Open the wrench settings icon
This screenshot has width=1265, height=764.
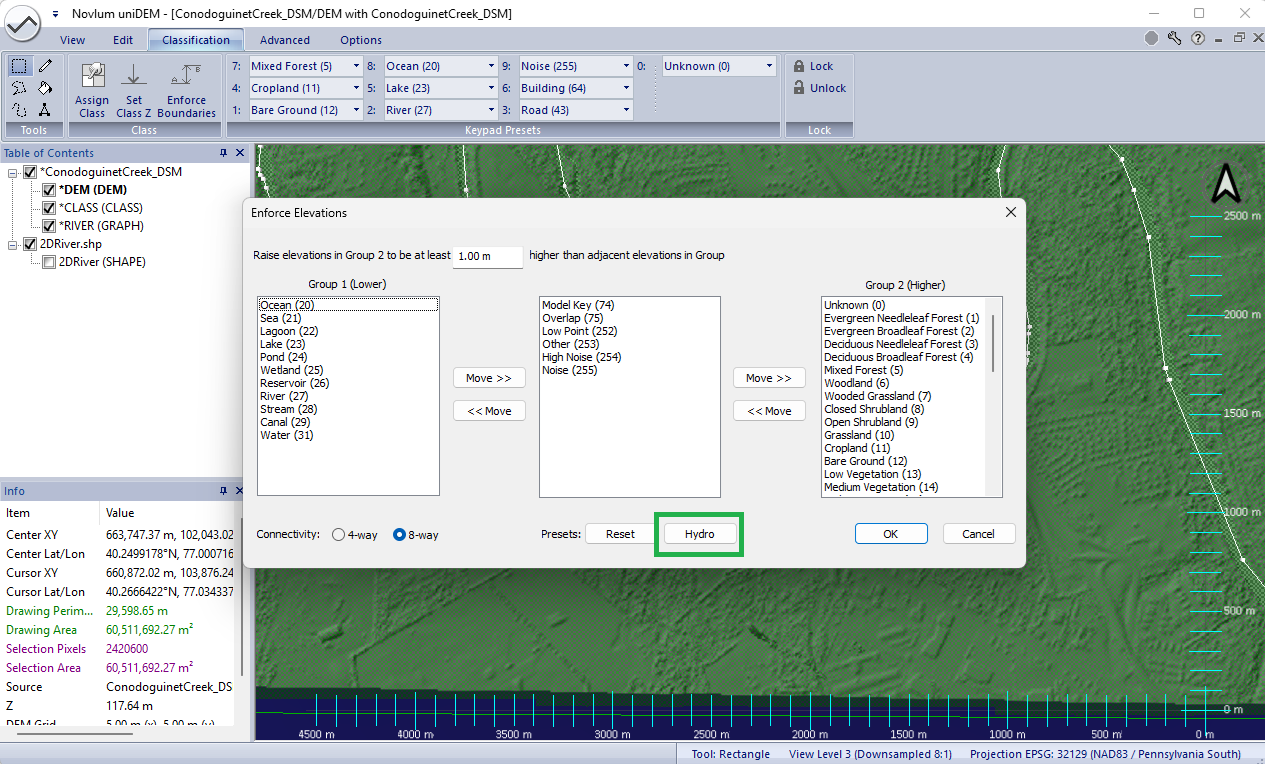tap(1174, 38)
